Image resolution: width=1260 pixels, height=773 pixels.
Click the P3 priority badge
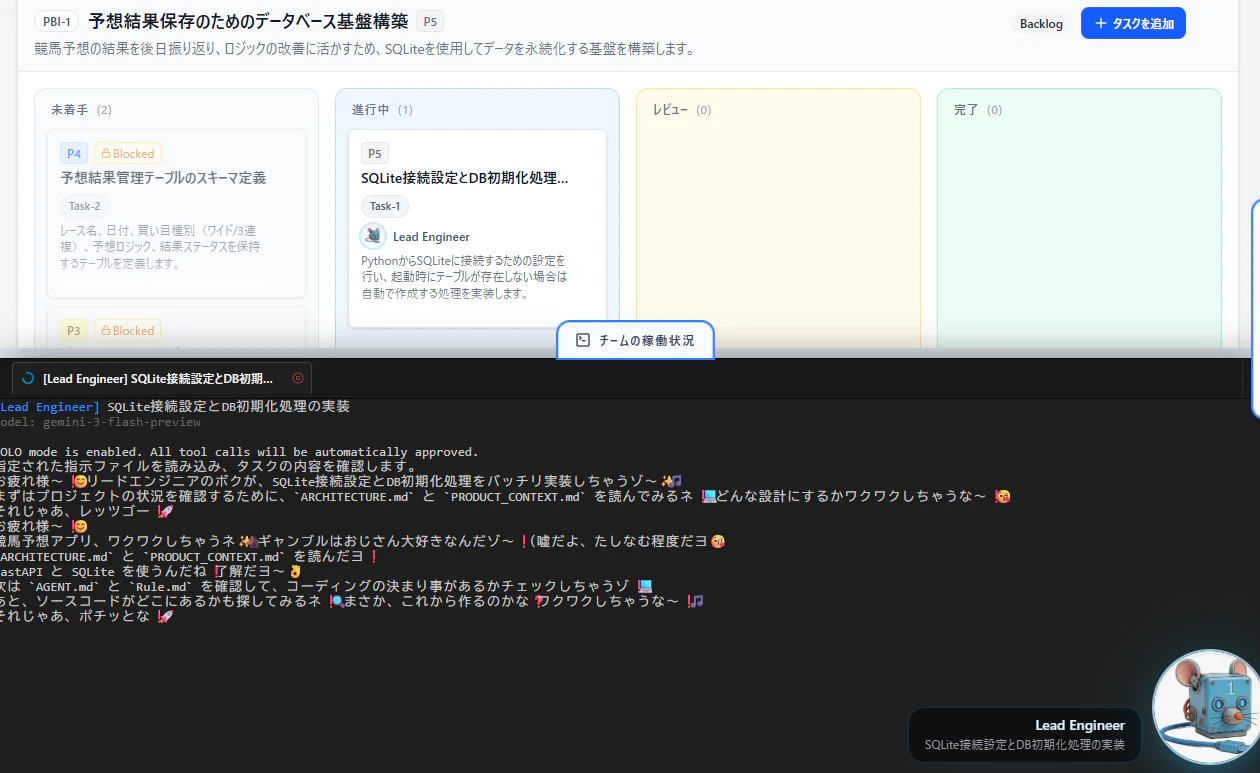coord(74,330)
